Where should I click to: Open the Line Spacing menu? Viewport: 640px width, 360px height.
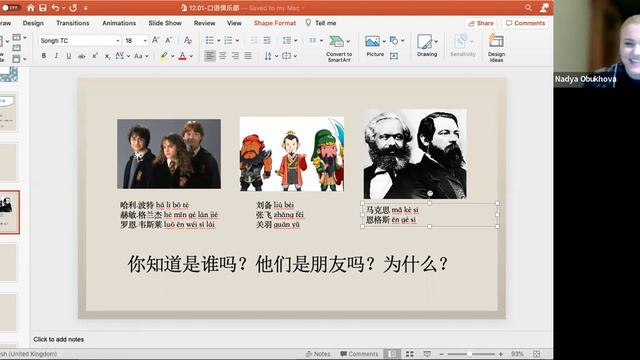tap(290, 40)
